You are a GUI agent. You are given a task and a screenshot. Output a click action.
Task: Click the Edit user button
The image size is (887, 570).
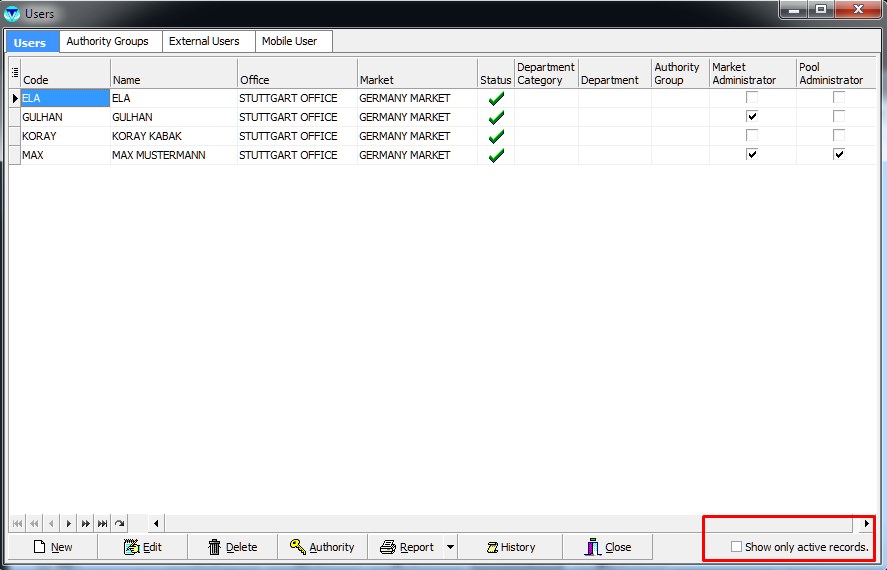click(x=142, y=547)
